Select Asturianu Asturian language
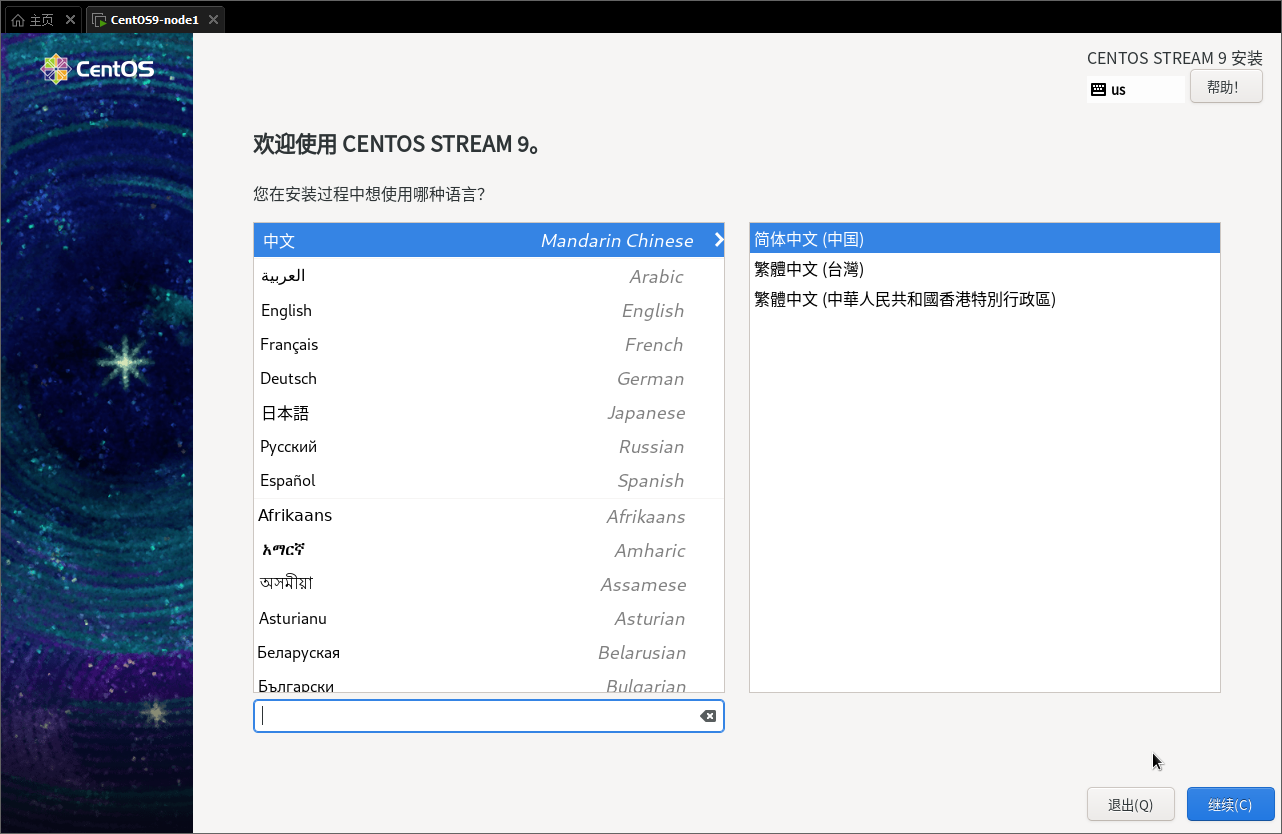 (x=489, y=618)
